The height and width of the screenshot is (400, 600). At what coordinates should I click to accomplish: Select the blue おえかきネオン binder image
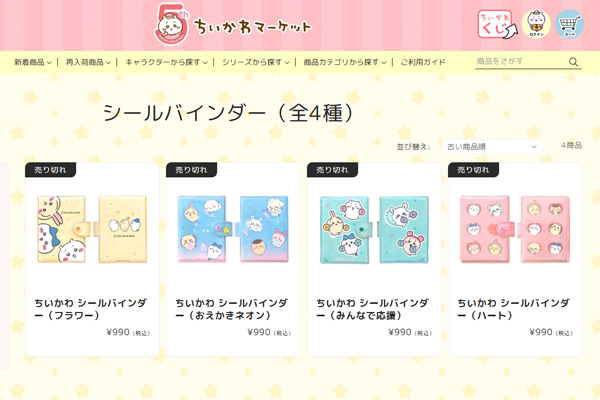(233, 229)
